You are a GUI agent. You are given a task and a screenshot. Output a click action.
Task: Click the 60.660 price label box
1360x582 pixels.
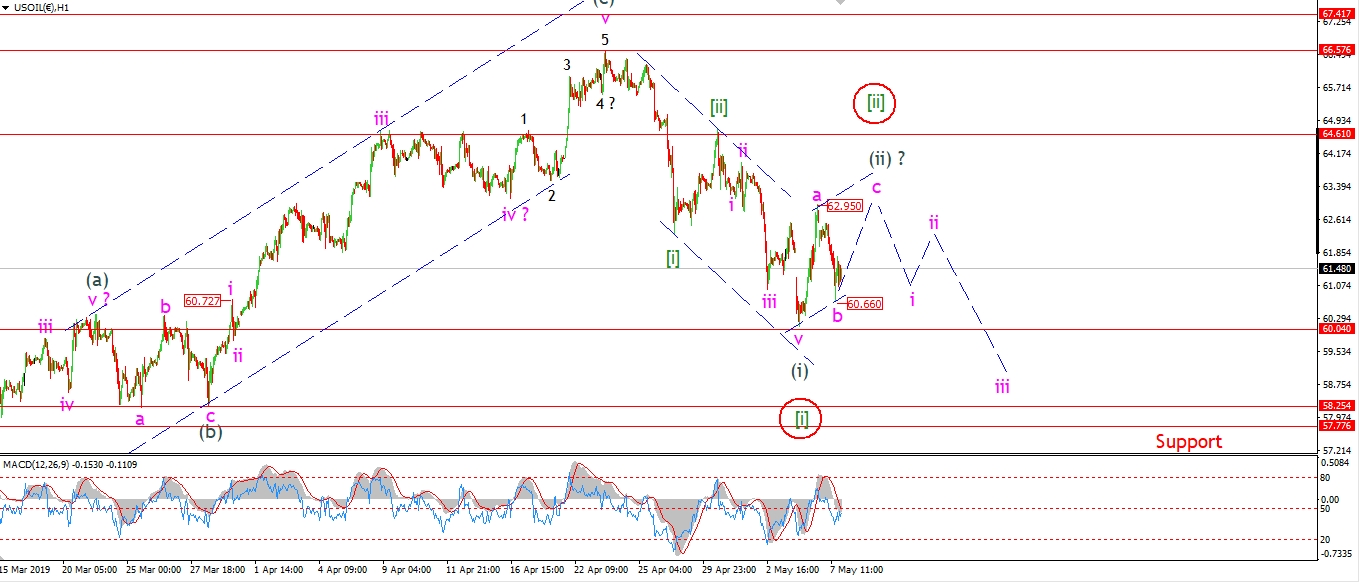[x=864, y=303]
